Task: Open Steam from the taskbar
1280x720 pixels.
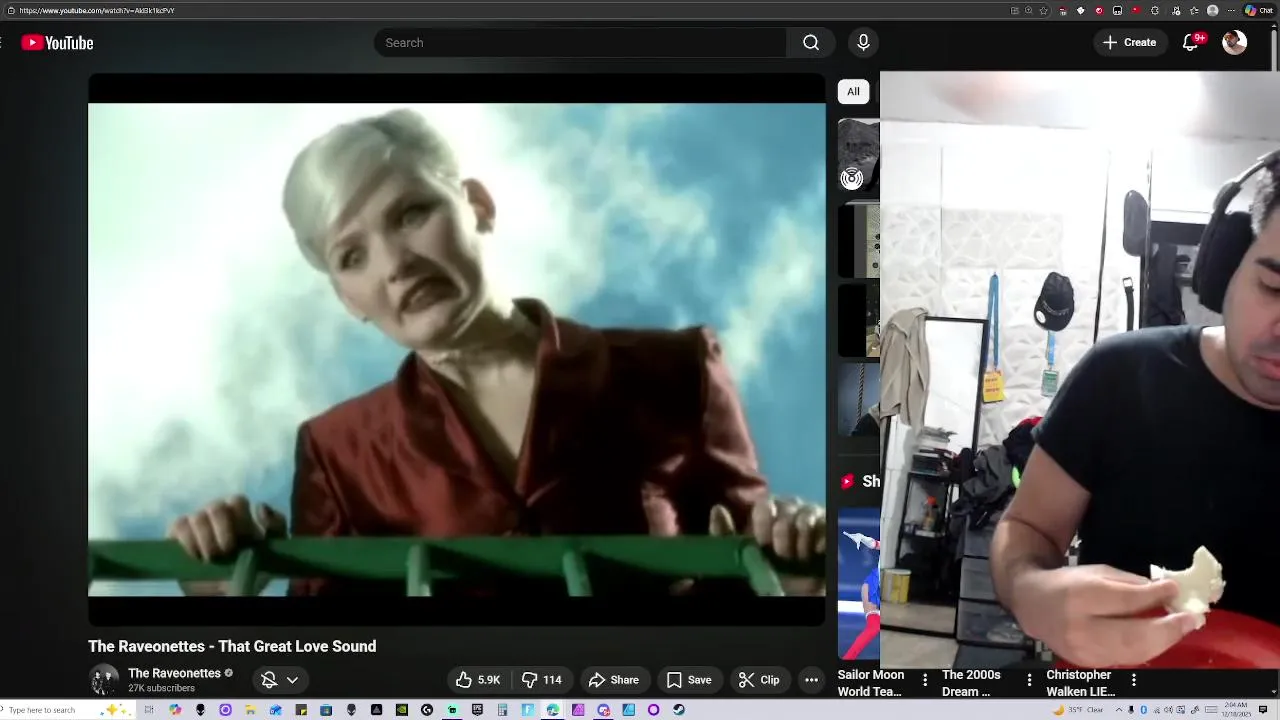Action: tap(679, 710)
